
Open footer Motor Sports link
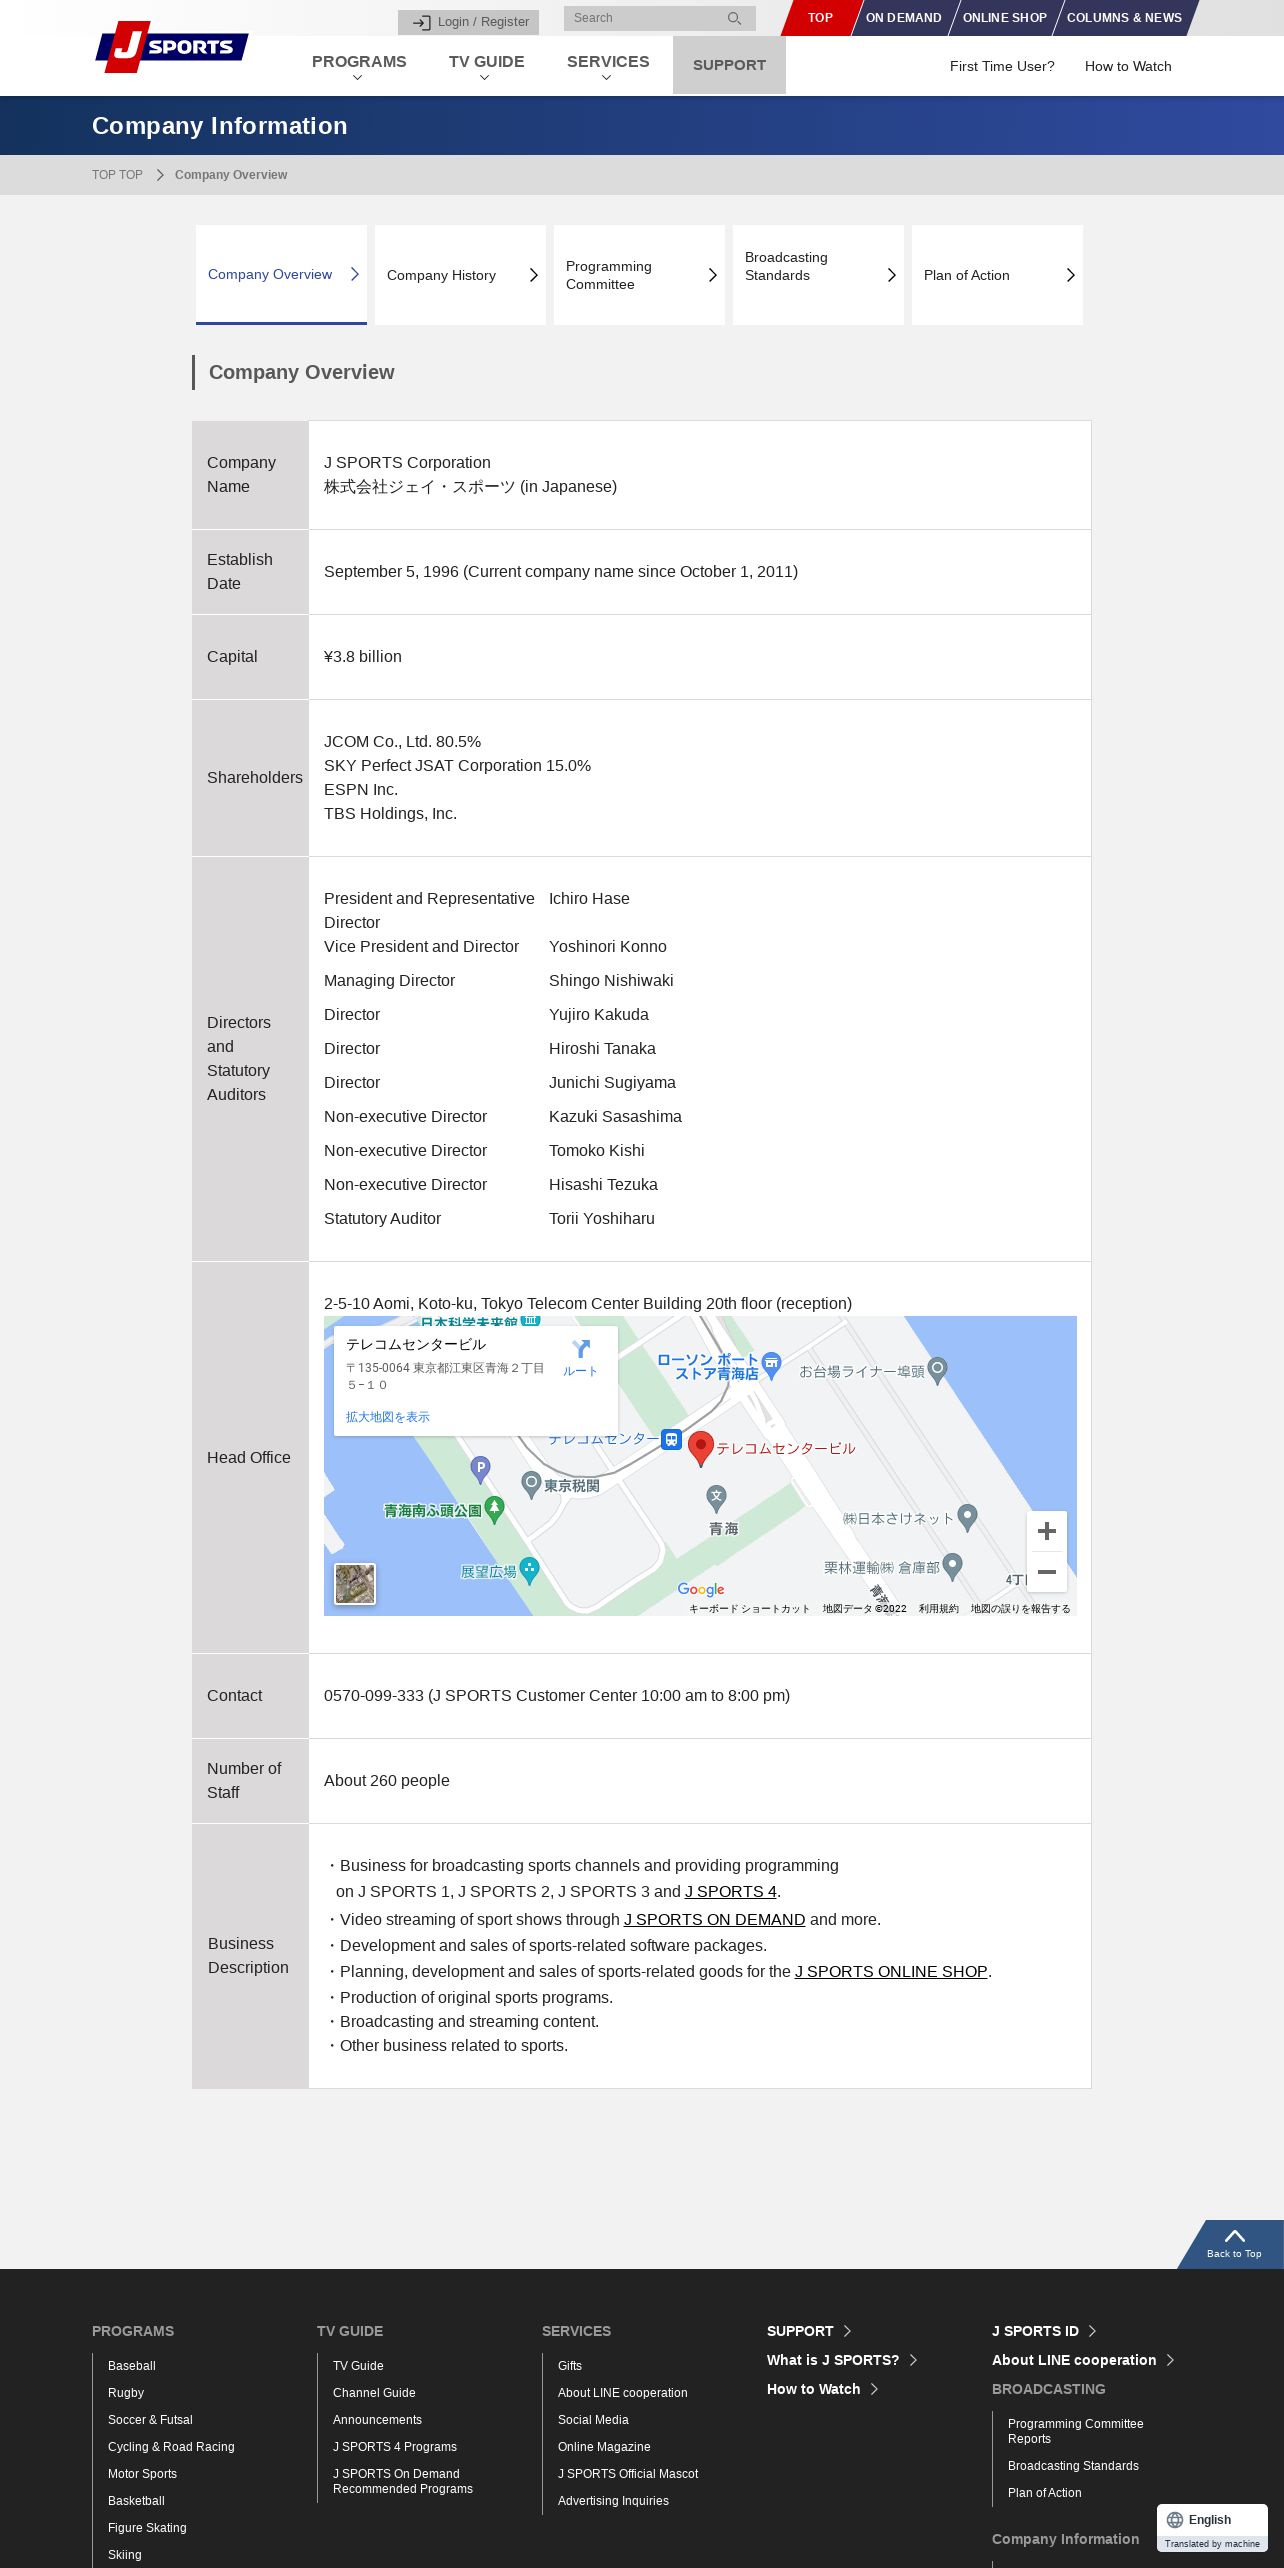click(x=142, y=2474)
